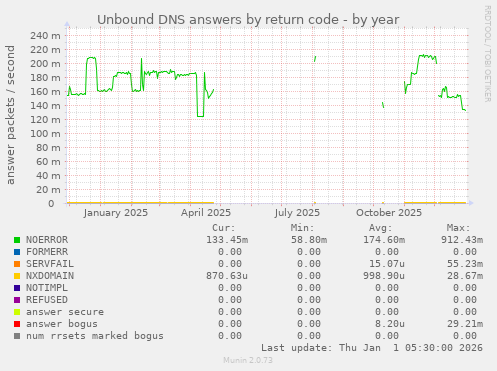Click the answer packets / second axis title
Viewport: 497px width, 371px height.
click(11, 115)
